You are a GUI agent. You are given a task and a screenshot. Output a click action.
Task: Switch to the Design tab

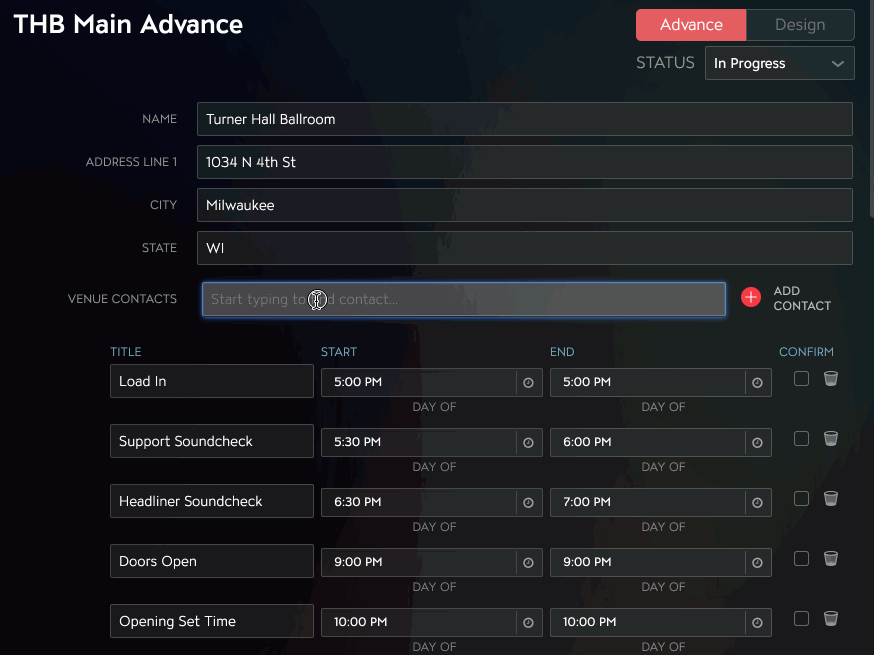tap(800, 25)
